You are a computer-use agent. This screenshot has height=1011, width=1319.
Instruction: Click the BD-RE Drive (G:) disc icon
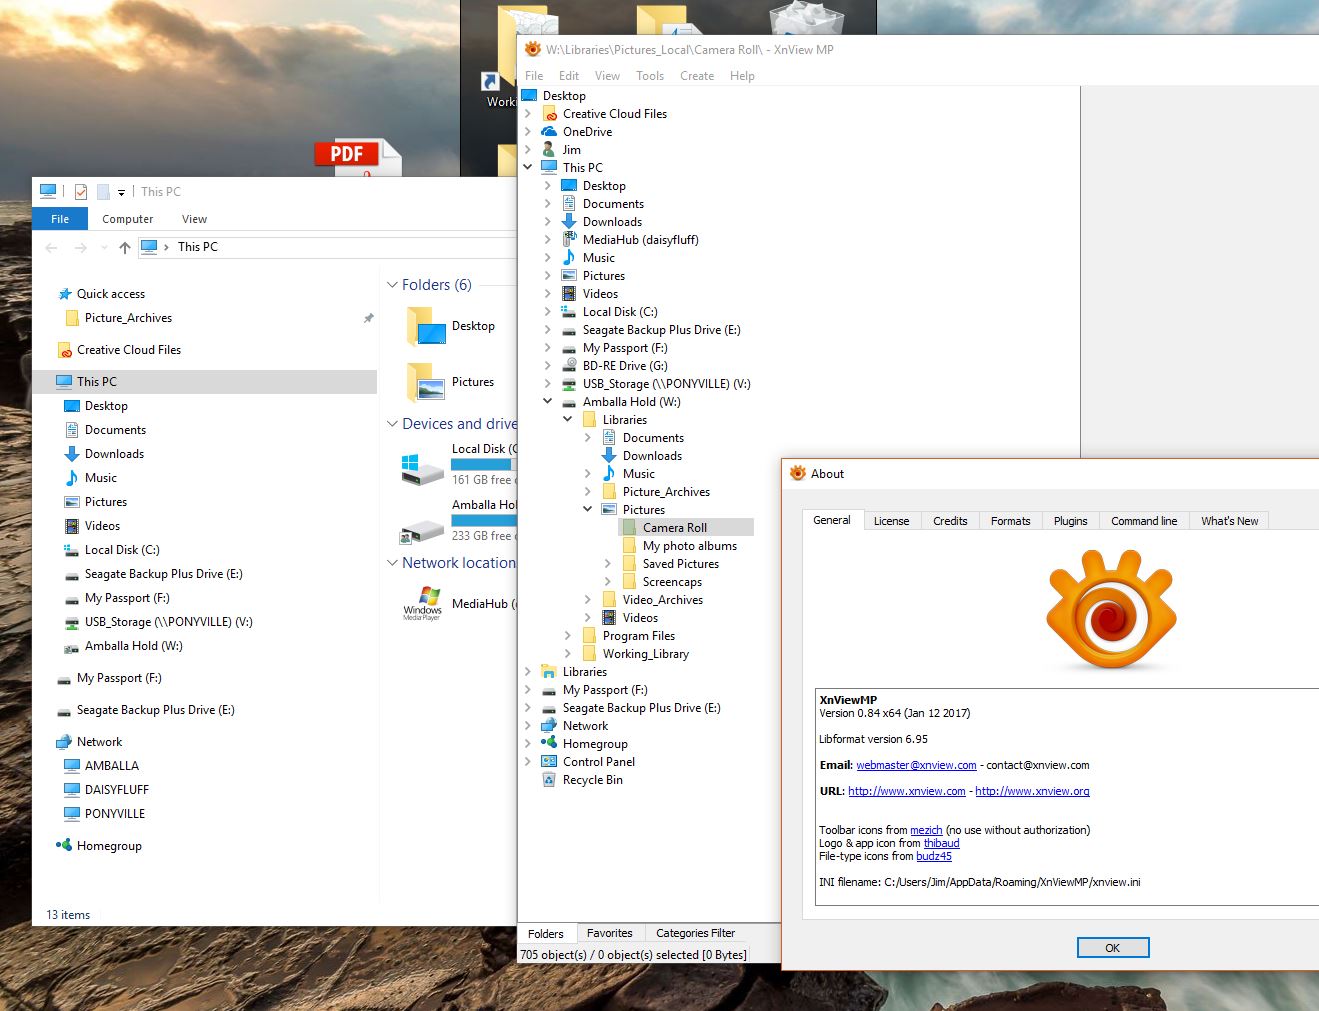[568, 366]
